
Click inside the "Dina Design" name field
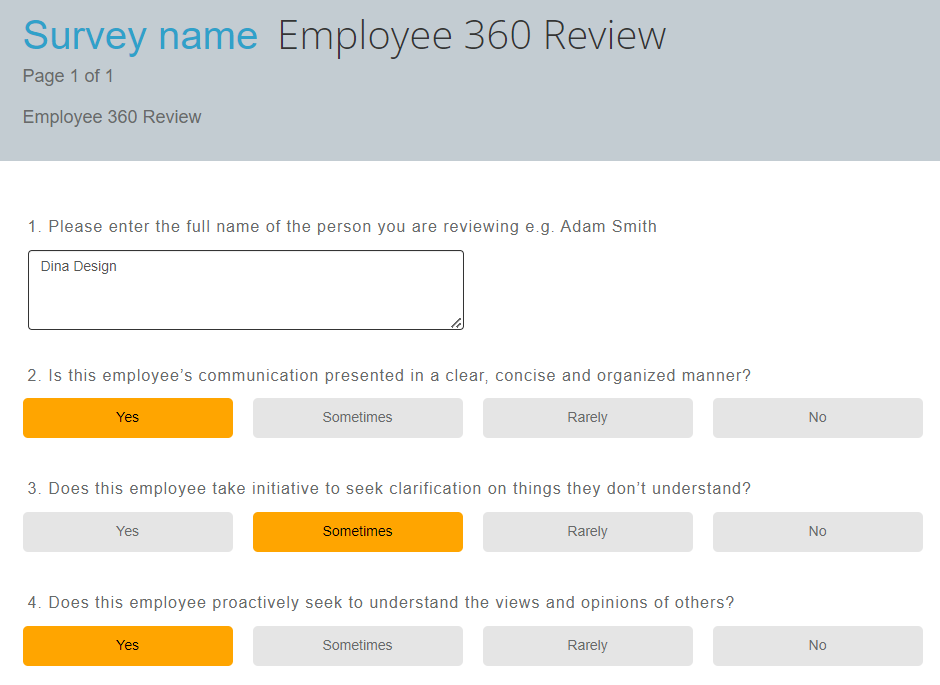(246, 289)
